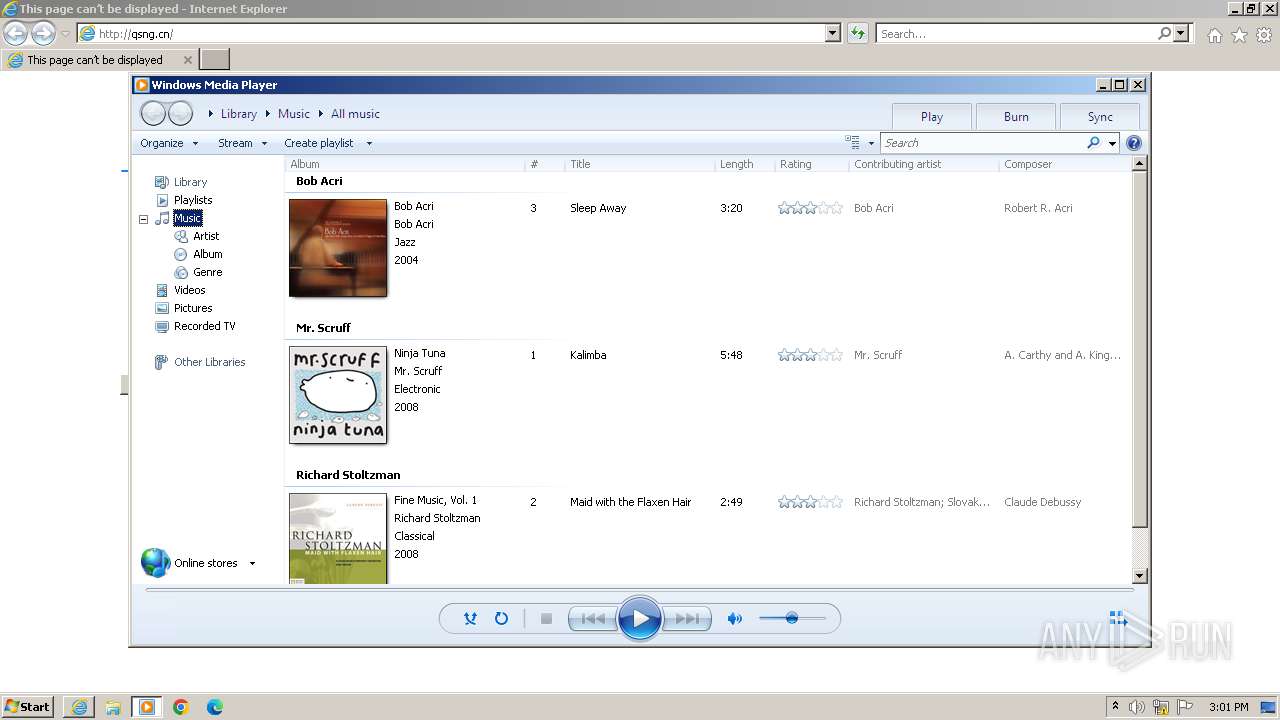Select Playlists in navigation pane
1280x720 pixels.
click(192, 200)
